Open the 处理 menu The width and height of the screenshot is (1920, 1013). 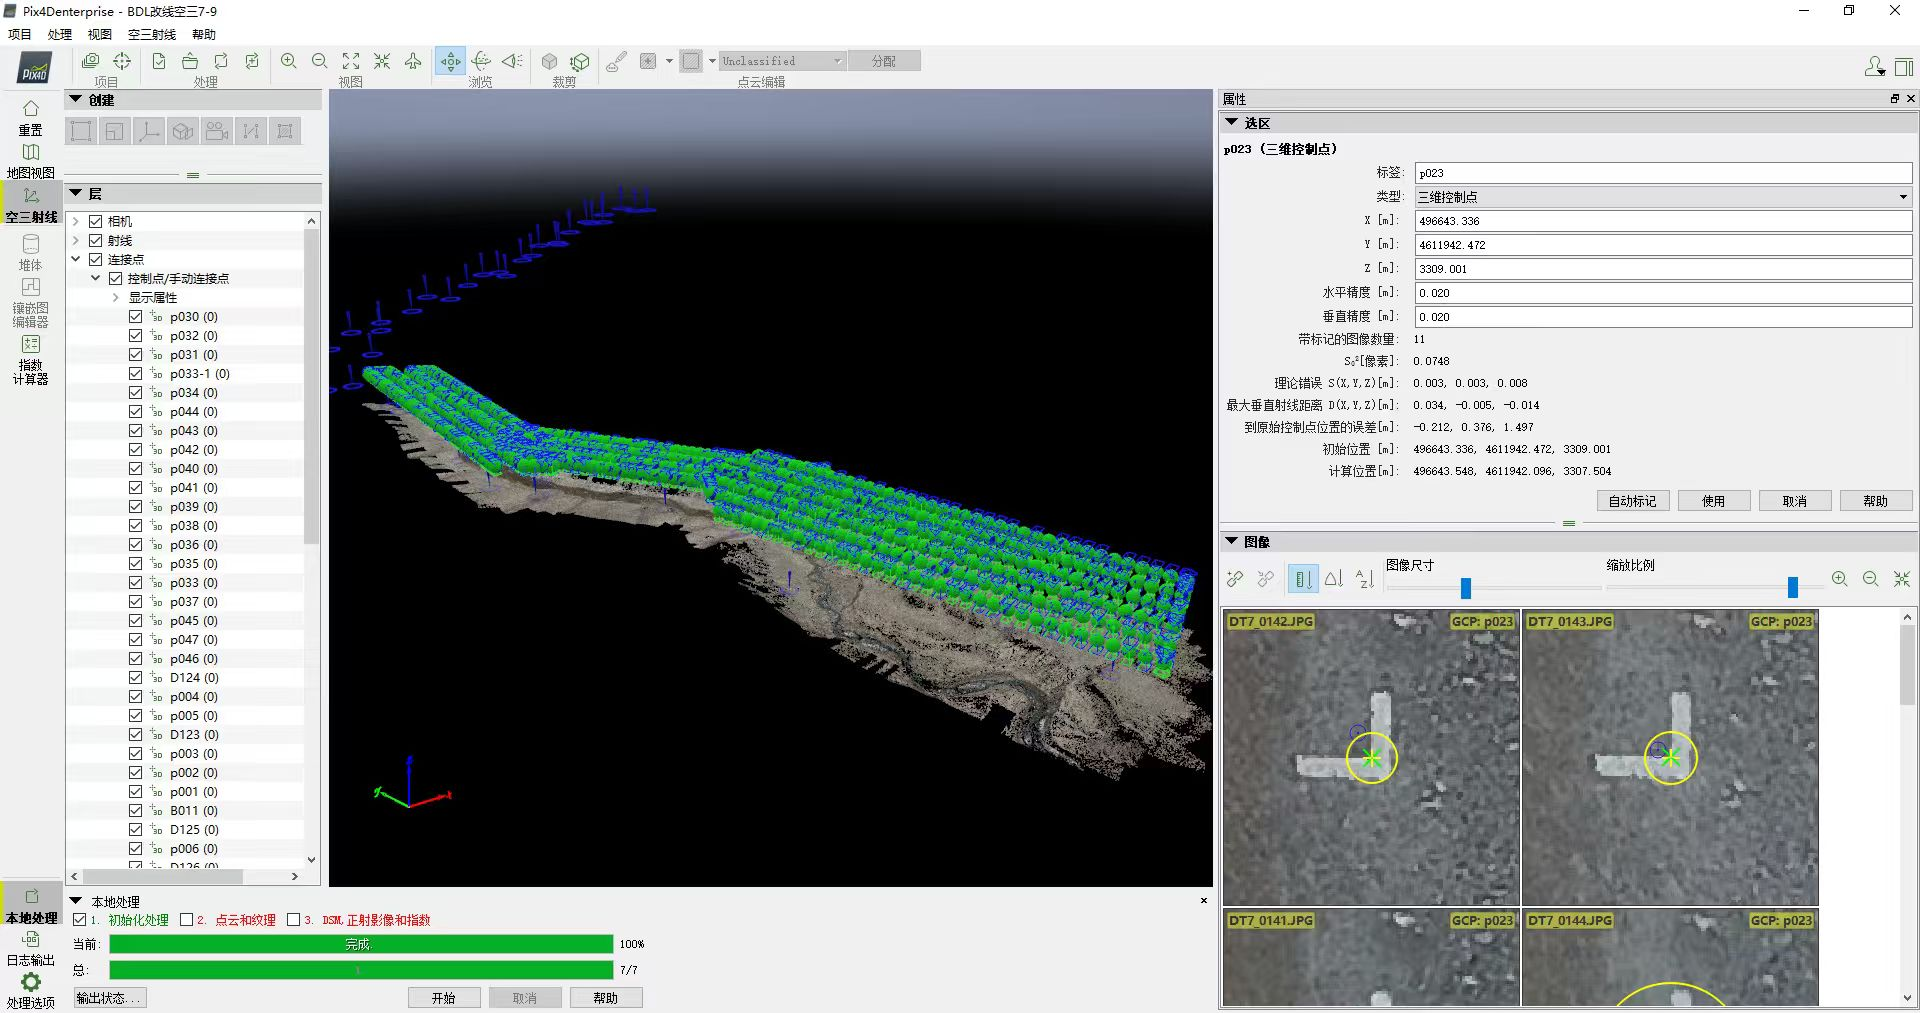60,34
